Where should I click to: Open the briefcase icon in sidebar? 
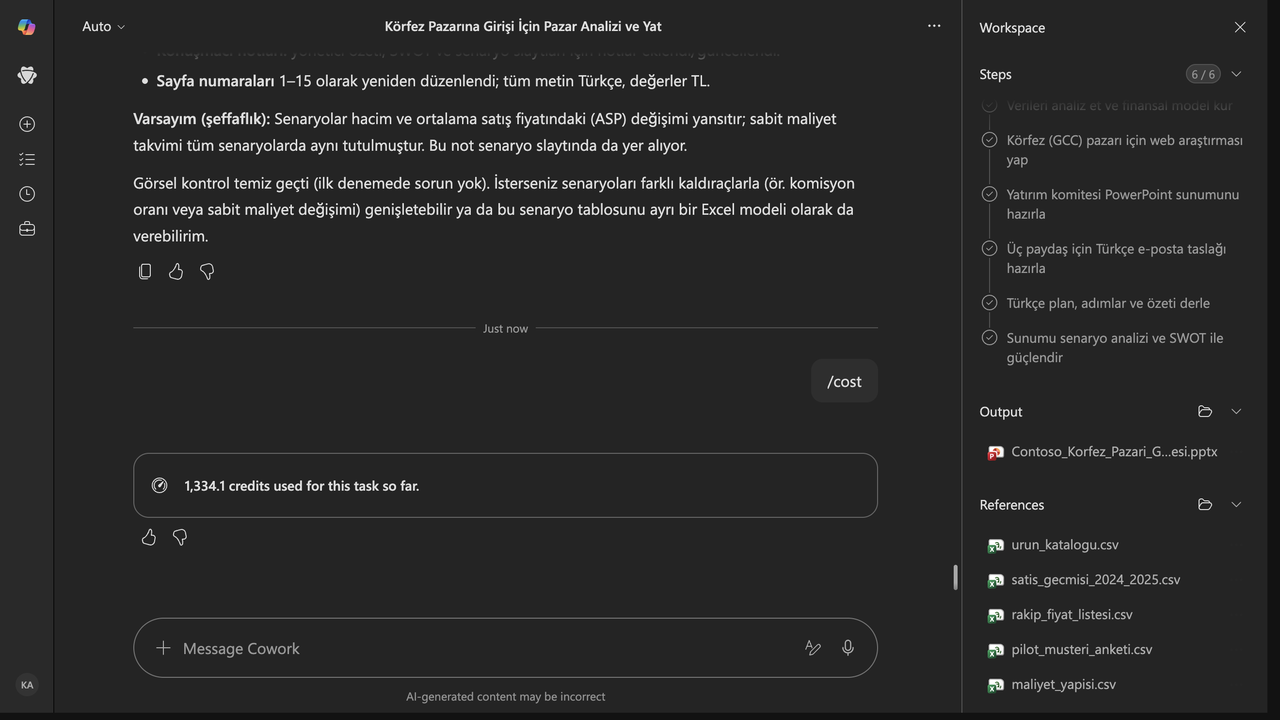point(27,229)
